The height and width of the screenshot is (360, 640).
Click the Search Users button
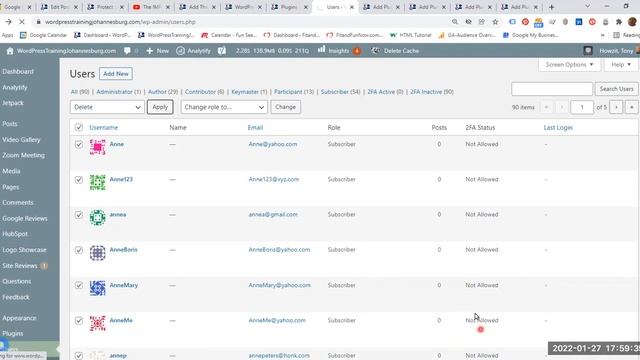point(616,89)
